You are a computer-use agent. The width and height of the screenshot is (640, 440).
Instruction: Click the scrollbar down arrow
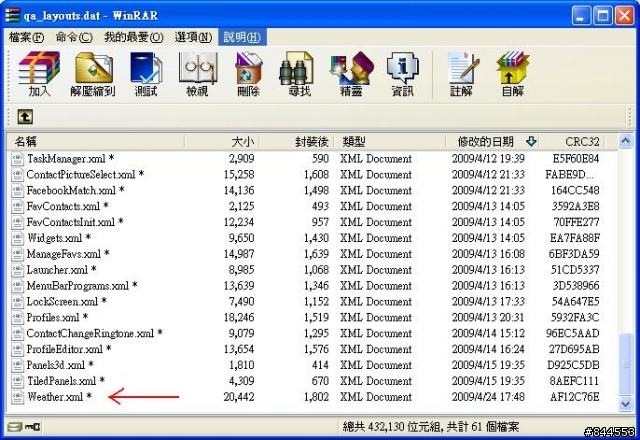(x=625, y=404)
